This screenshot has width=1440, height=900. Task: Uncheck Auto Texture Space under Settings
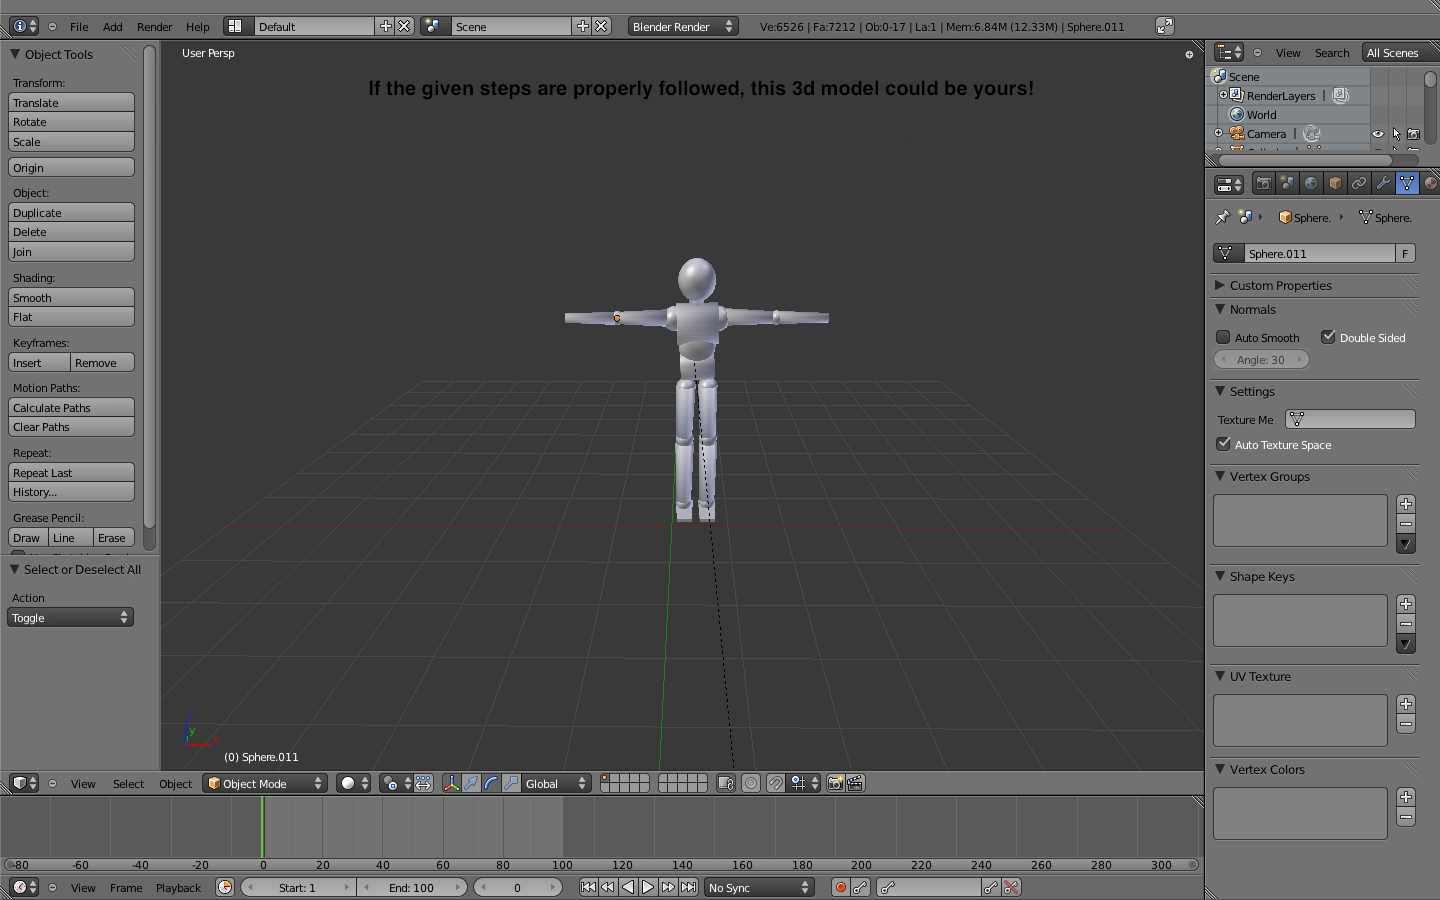(x=1223, y=444)
